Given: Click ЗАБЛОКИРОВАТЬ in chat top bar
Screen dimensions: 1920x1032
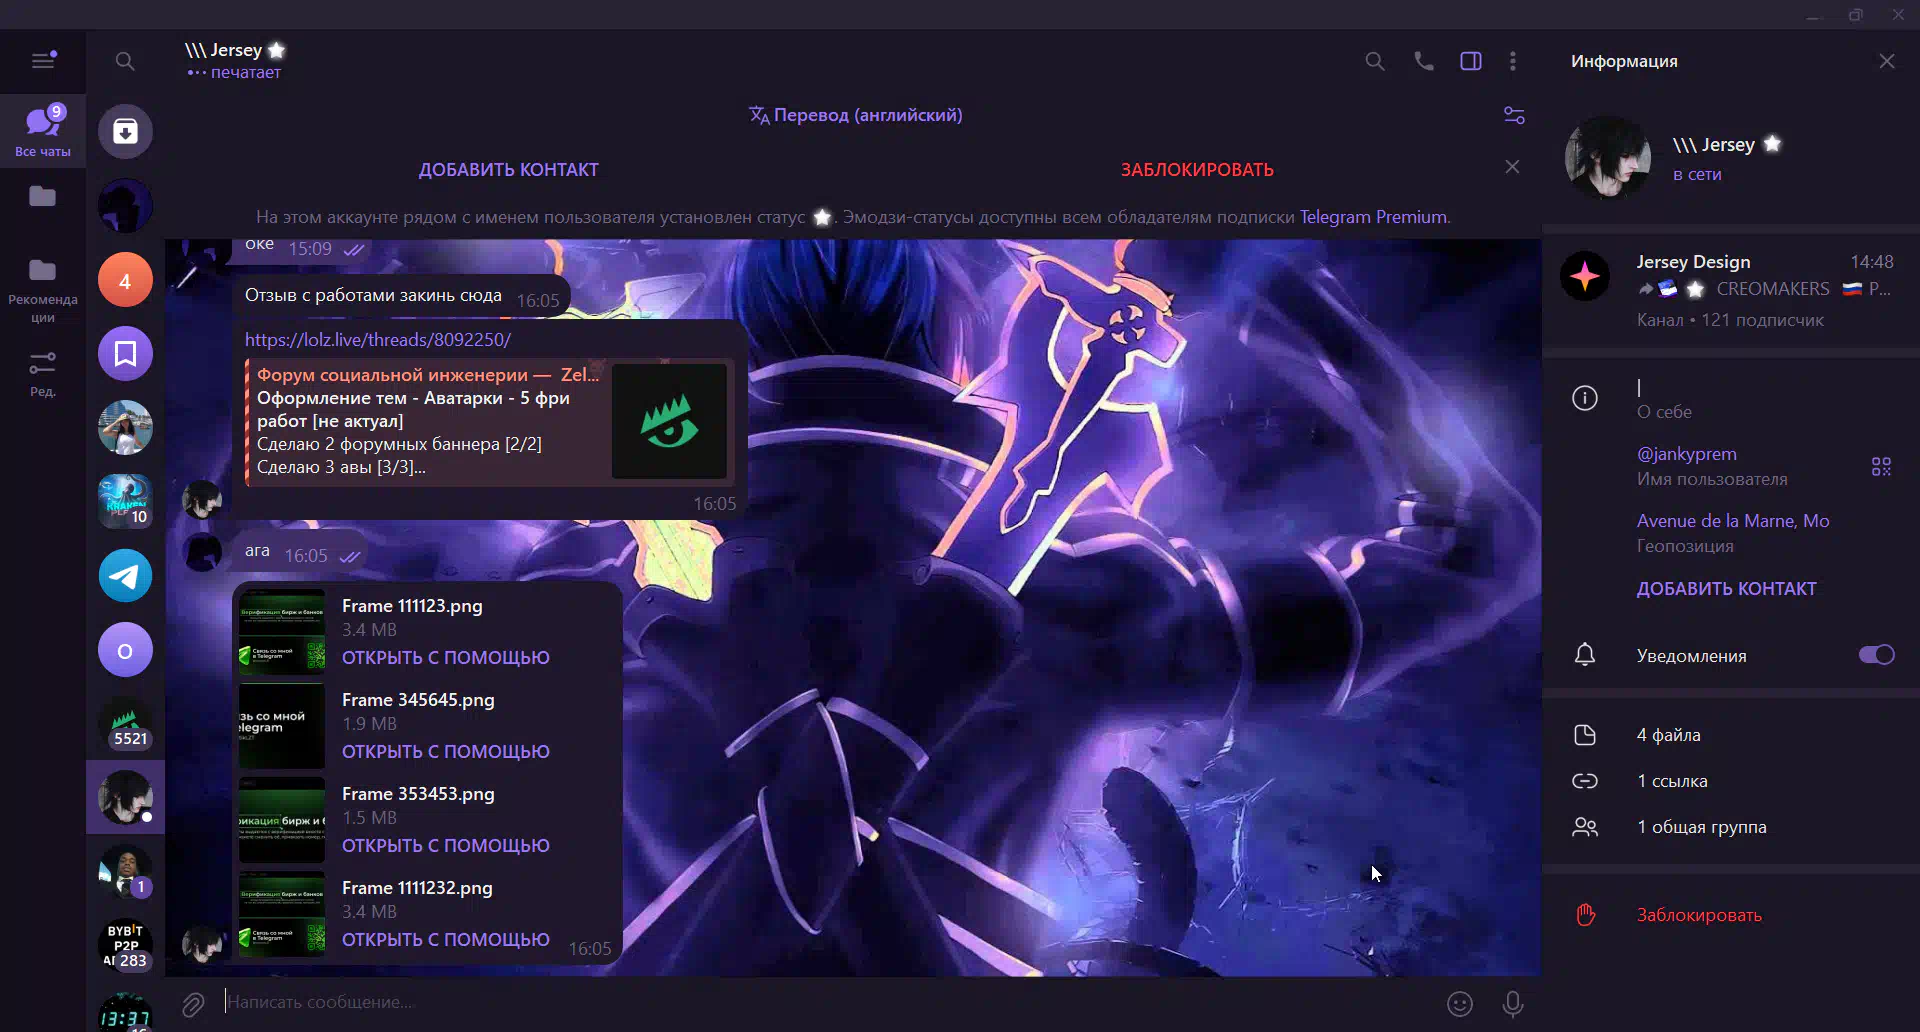Looking at the screenshot, I should coord(1197,170).
